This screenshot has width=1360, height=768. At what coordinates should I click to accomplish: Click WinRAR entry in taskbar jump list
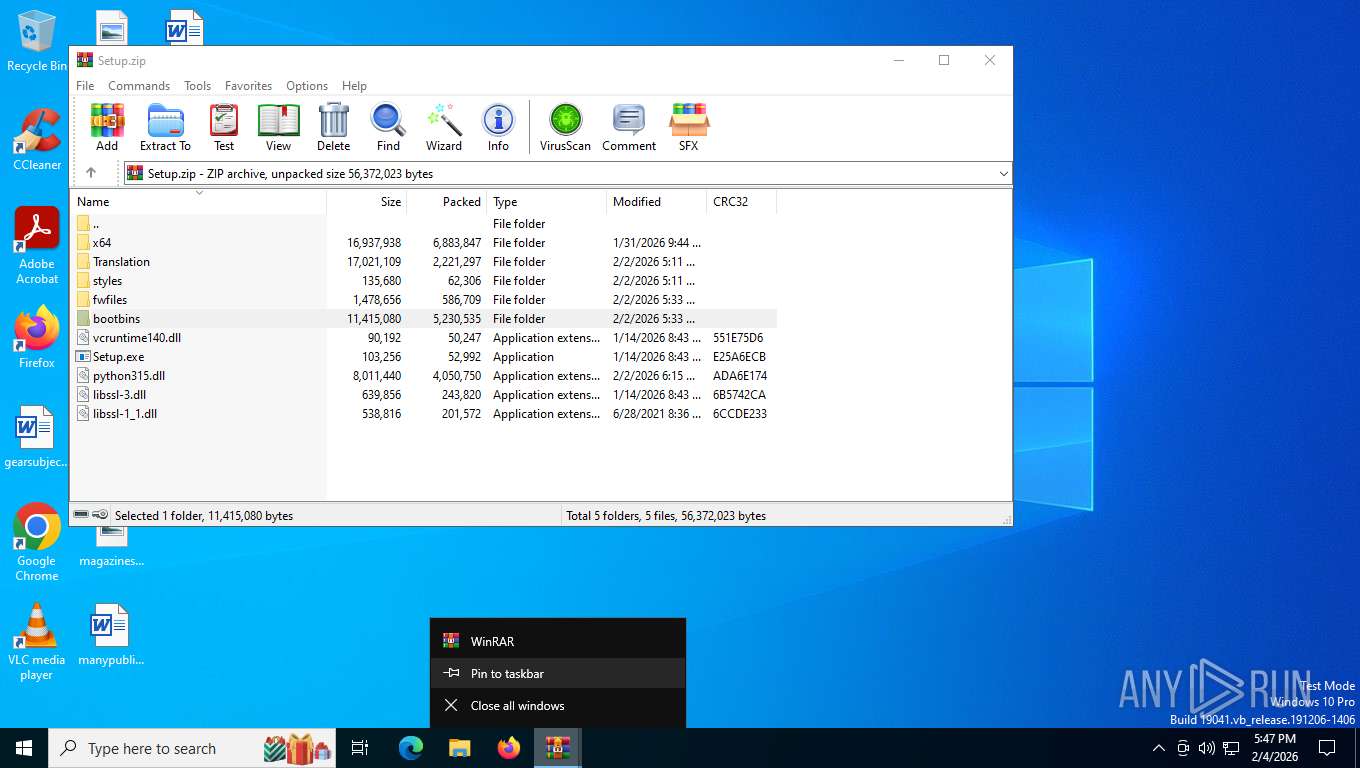pyautogui.click(x=558, y=642)
